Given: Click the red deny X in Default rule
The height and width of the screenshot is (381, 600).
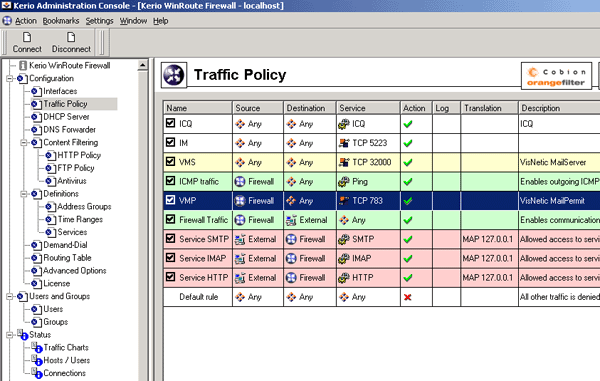Looking at the screenshot, I should (x=408, y=297).
